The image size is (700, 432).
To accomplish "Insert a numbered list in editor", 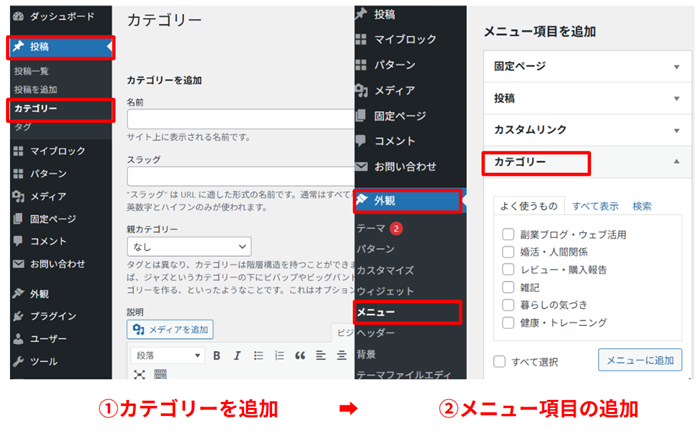I will coord(277,355).
